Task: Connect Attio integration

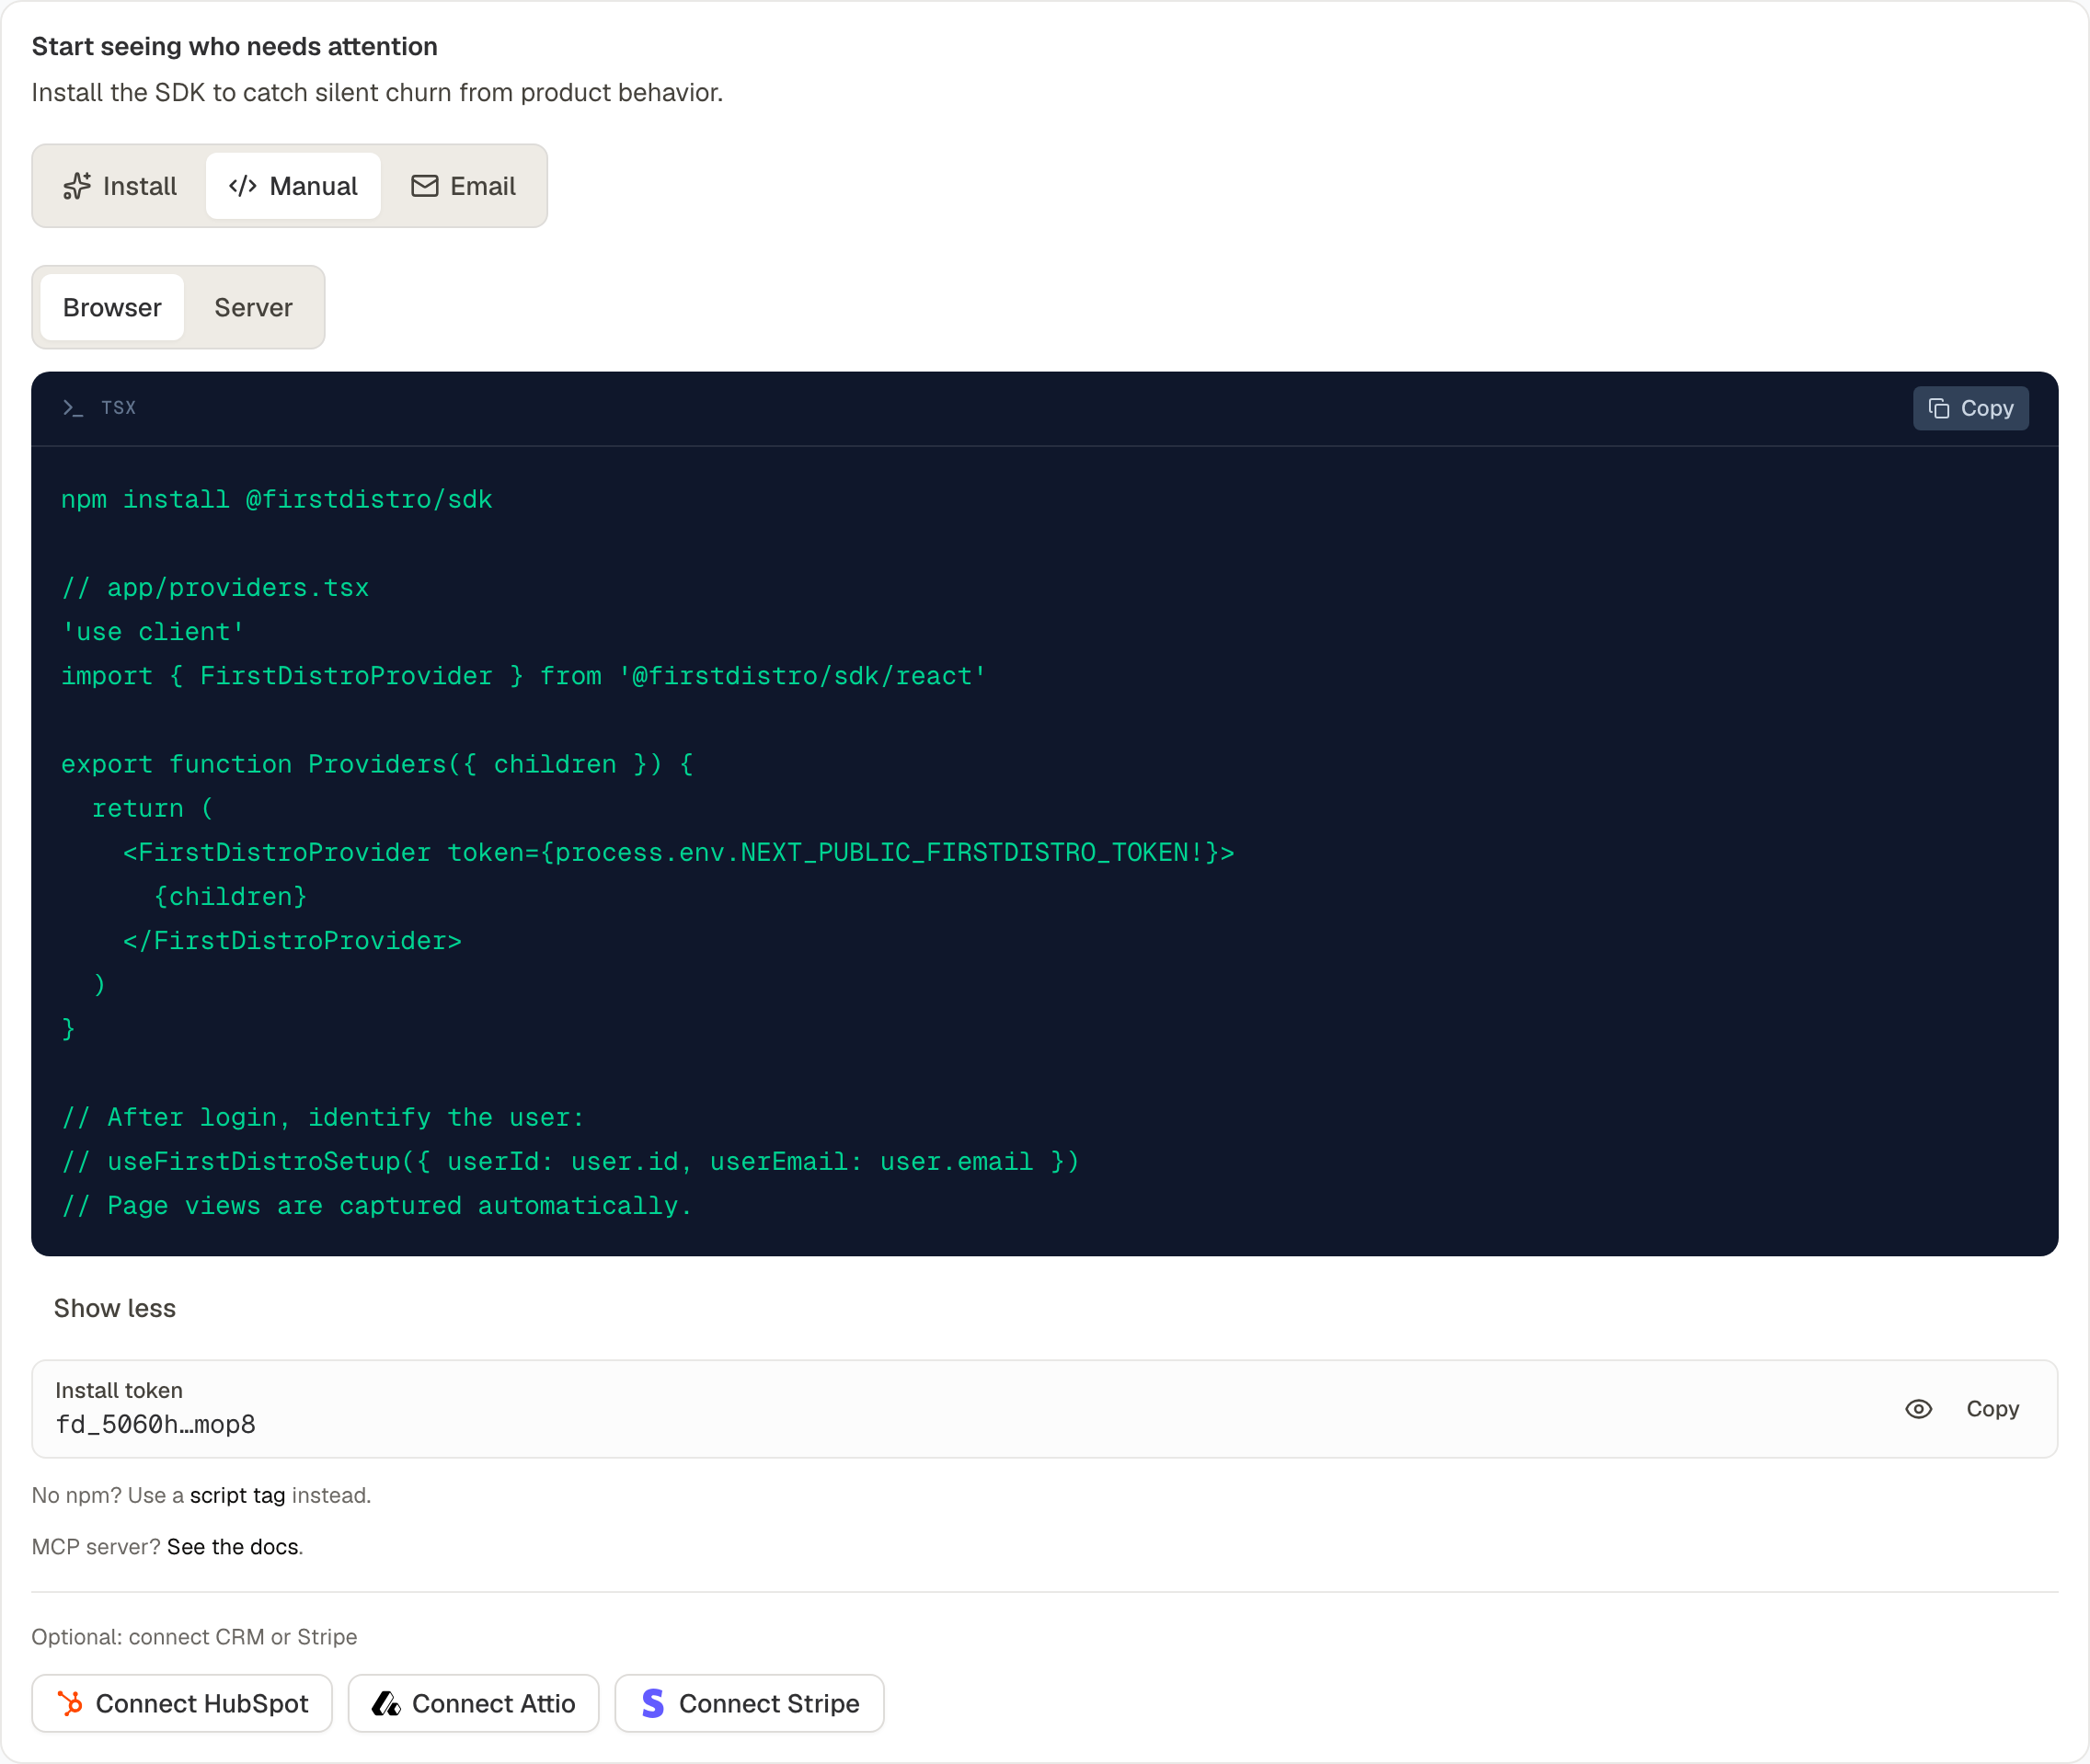Action: click(x=473, y=1703)
